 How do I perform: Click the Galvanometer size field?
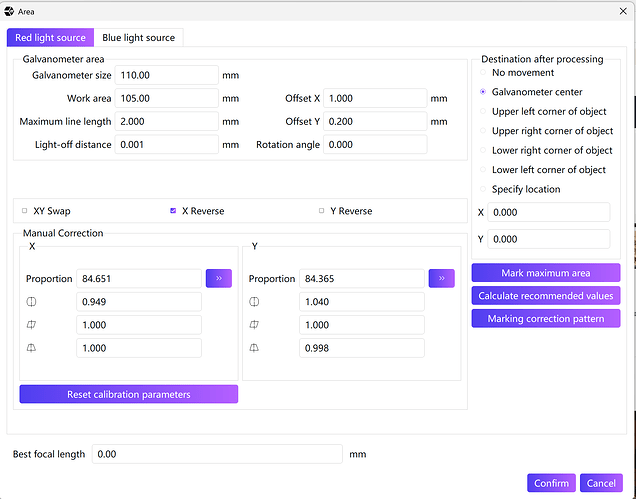click(x=167, y=75)
